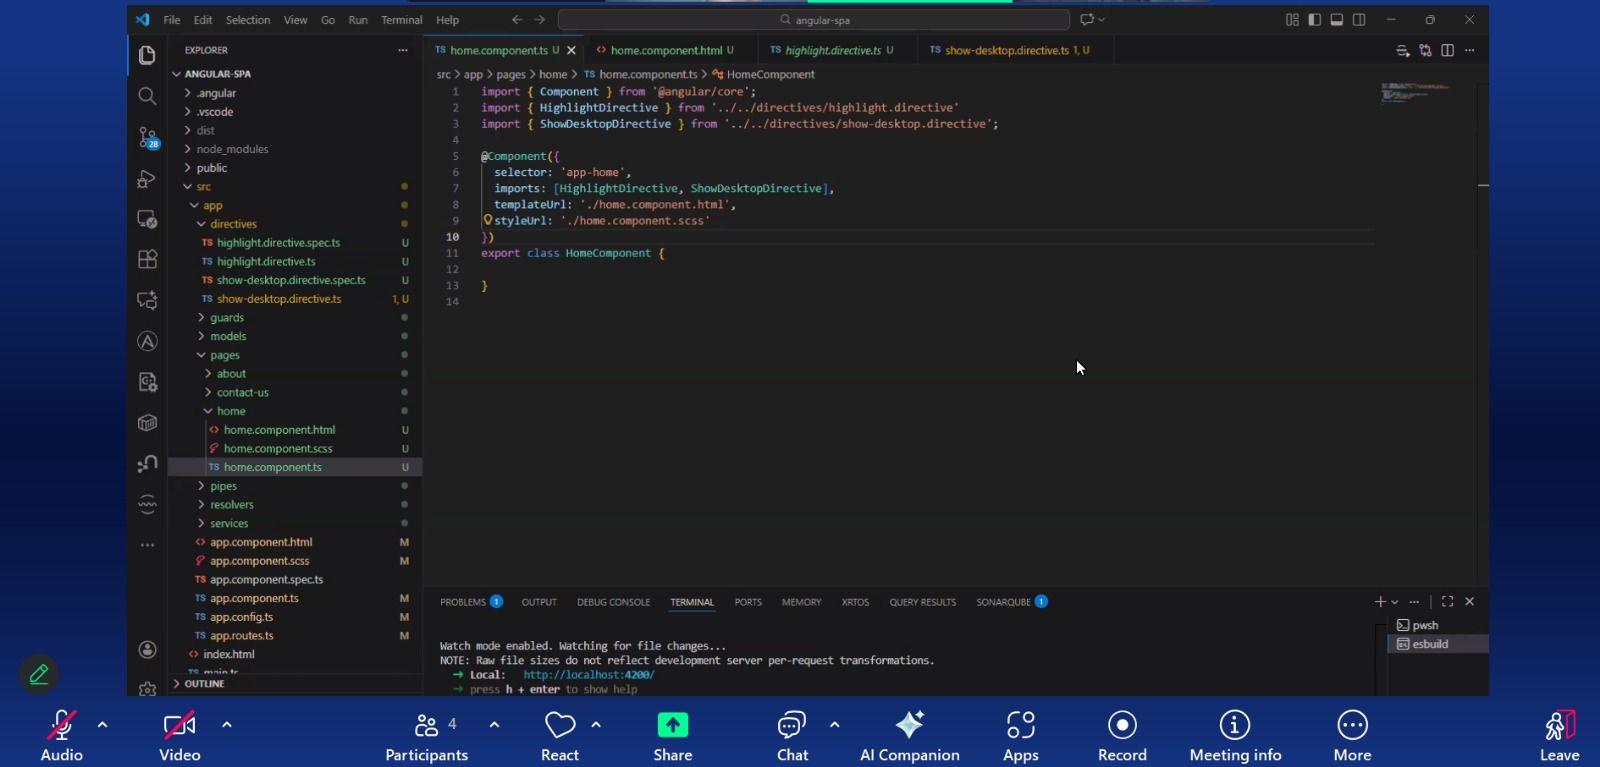Open Participants options arrow in Zoom
The height and width of the screenshot is (767, 1600).
click(494, 725)
